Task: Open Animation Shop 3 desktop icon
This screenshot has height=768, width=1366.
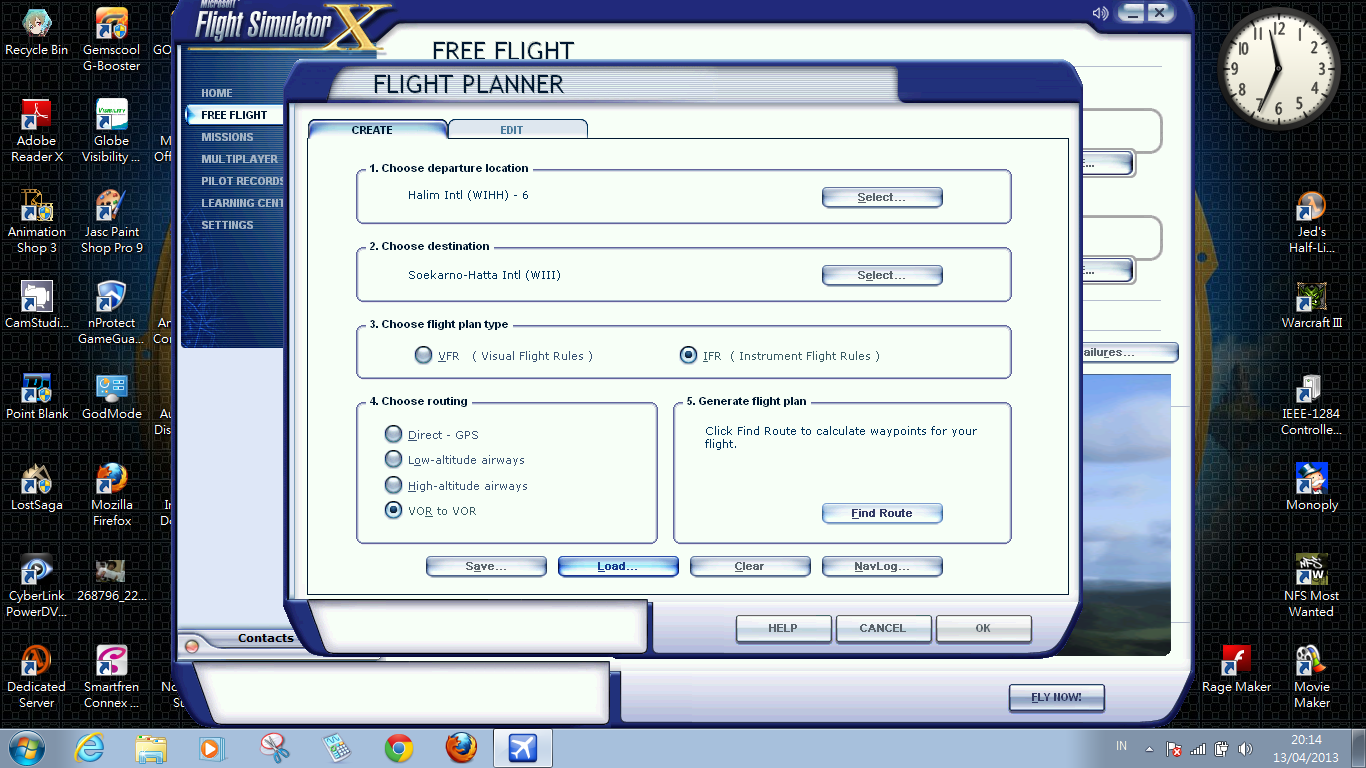Action: (37, 222)
